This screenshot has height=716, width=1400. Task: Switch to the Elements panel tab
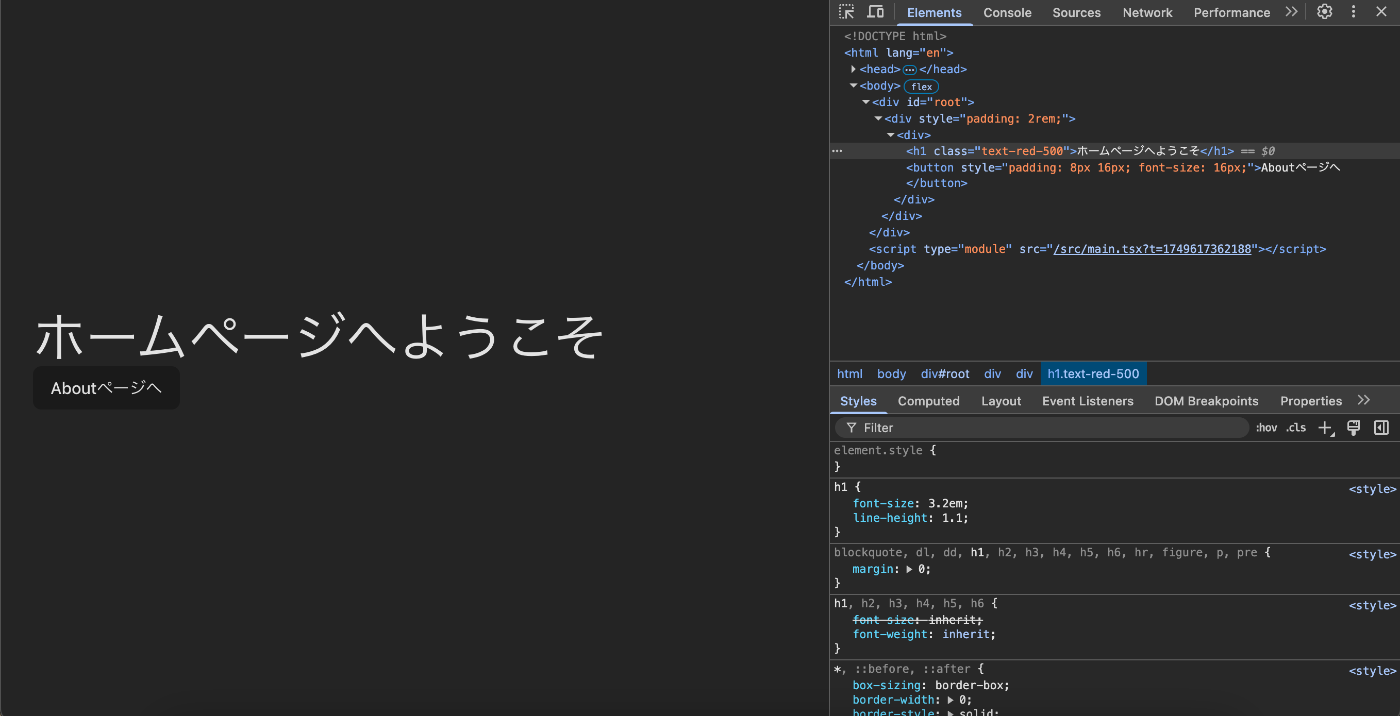(934, 13)
